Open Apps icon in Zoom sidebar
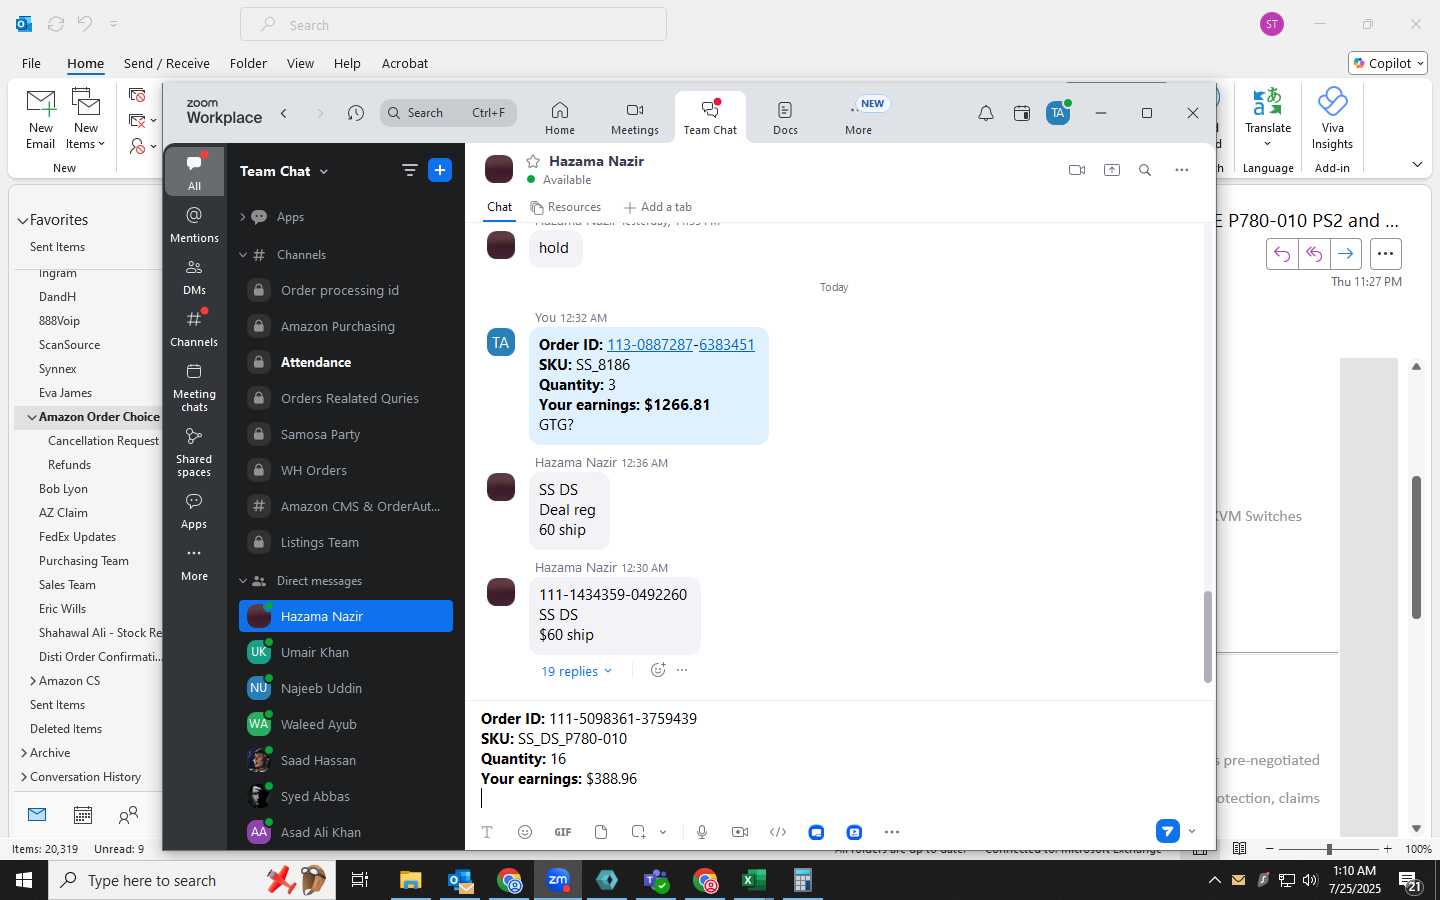 [194, 511]
